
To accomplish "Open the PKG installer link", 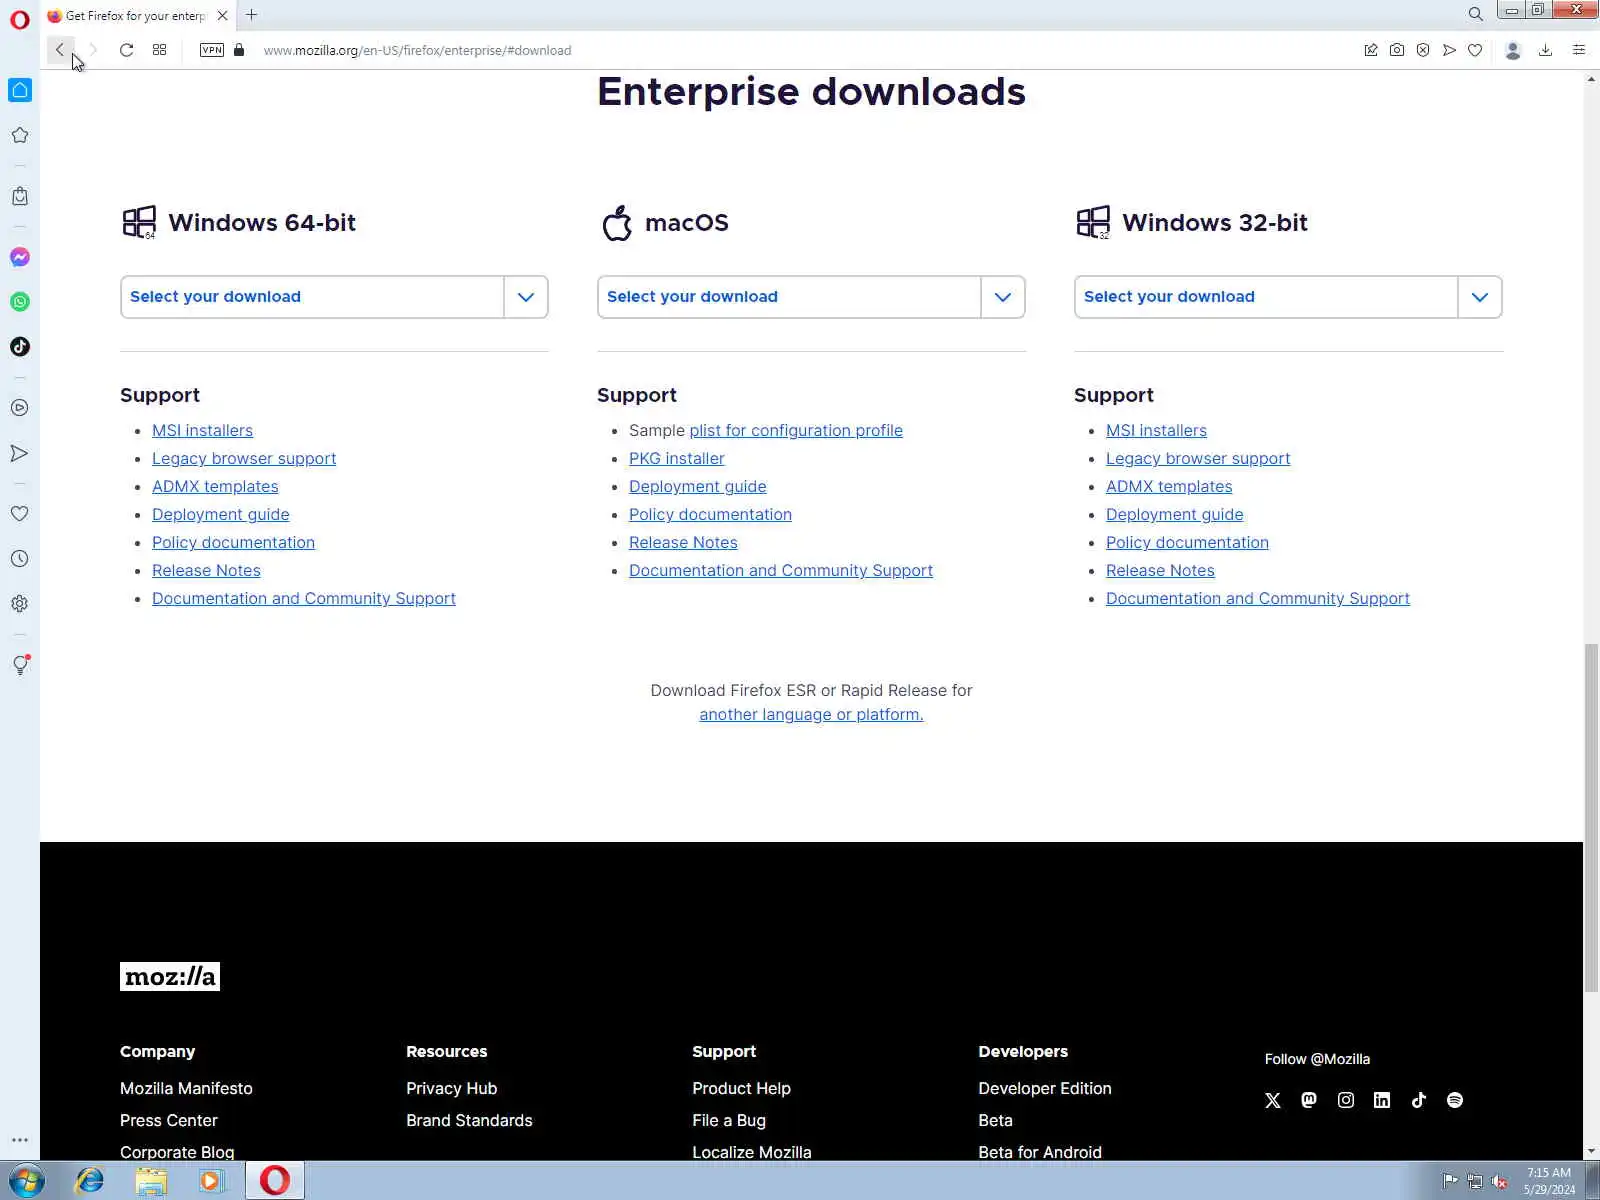I will click(677, 458).
